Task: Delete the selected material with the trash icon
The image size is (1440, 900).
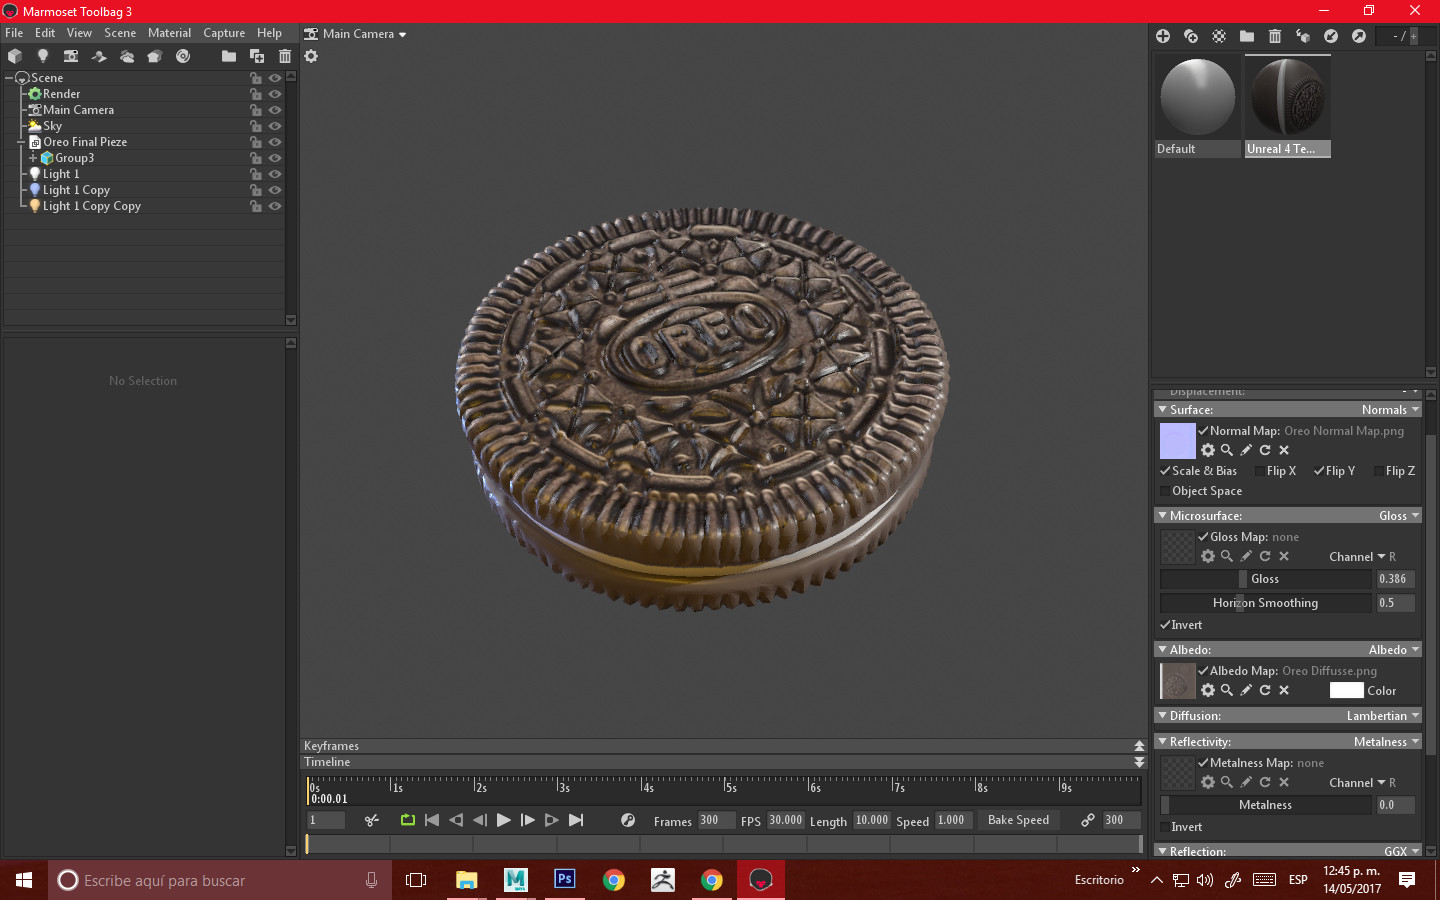Action: coord(1275,36)
